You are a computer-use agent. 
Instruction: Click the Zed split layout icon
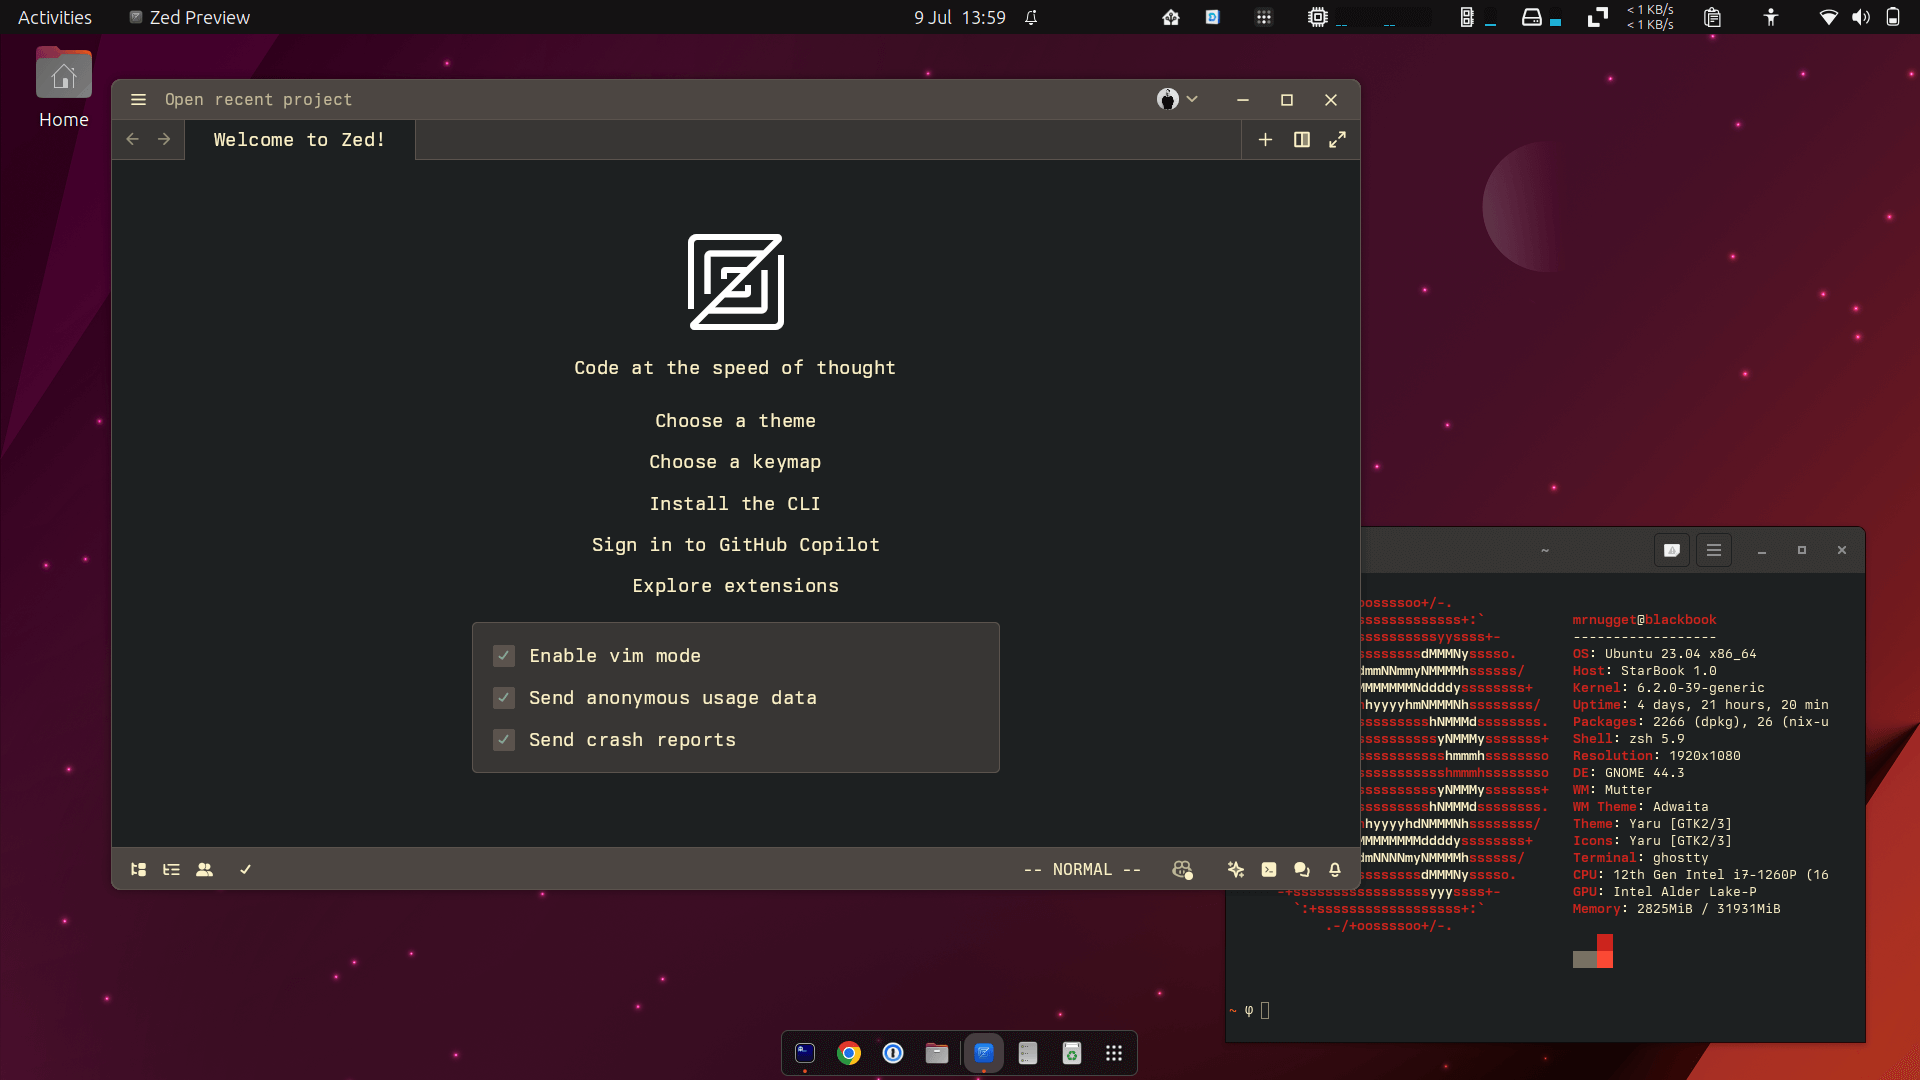pos(1302,140)
